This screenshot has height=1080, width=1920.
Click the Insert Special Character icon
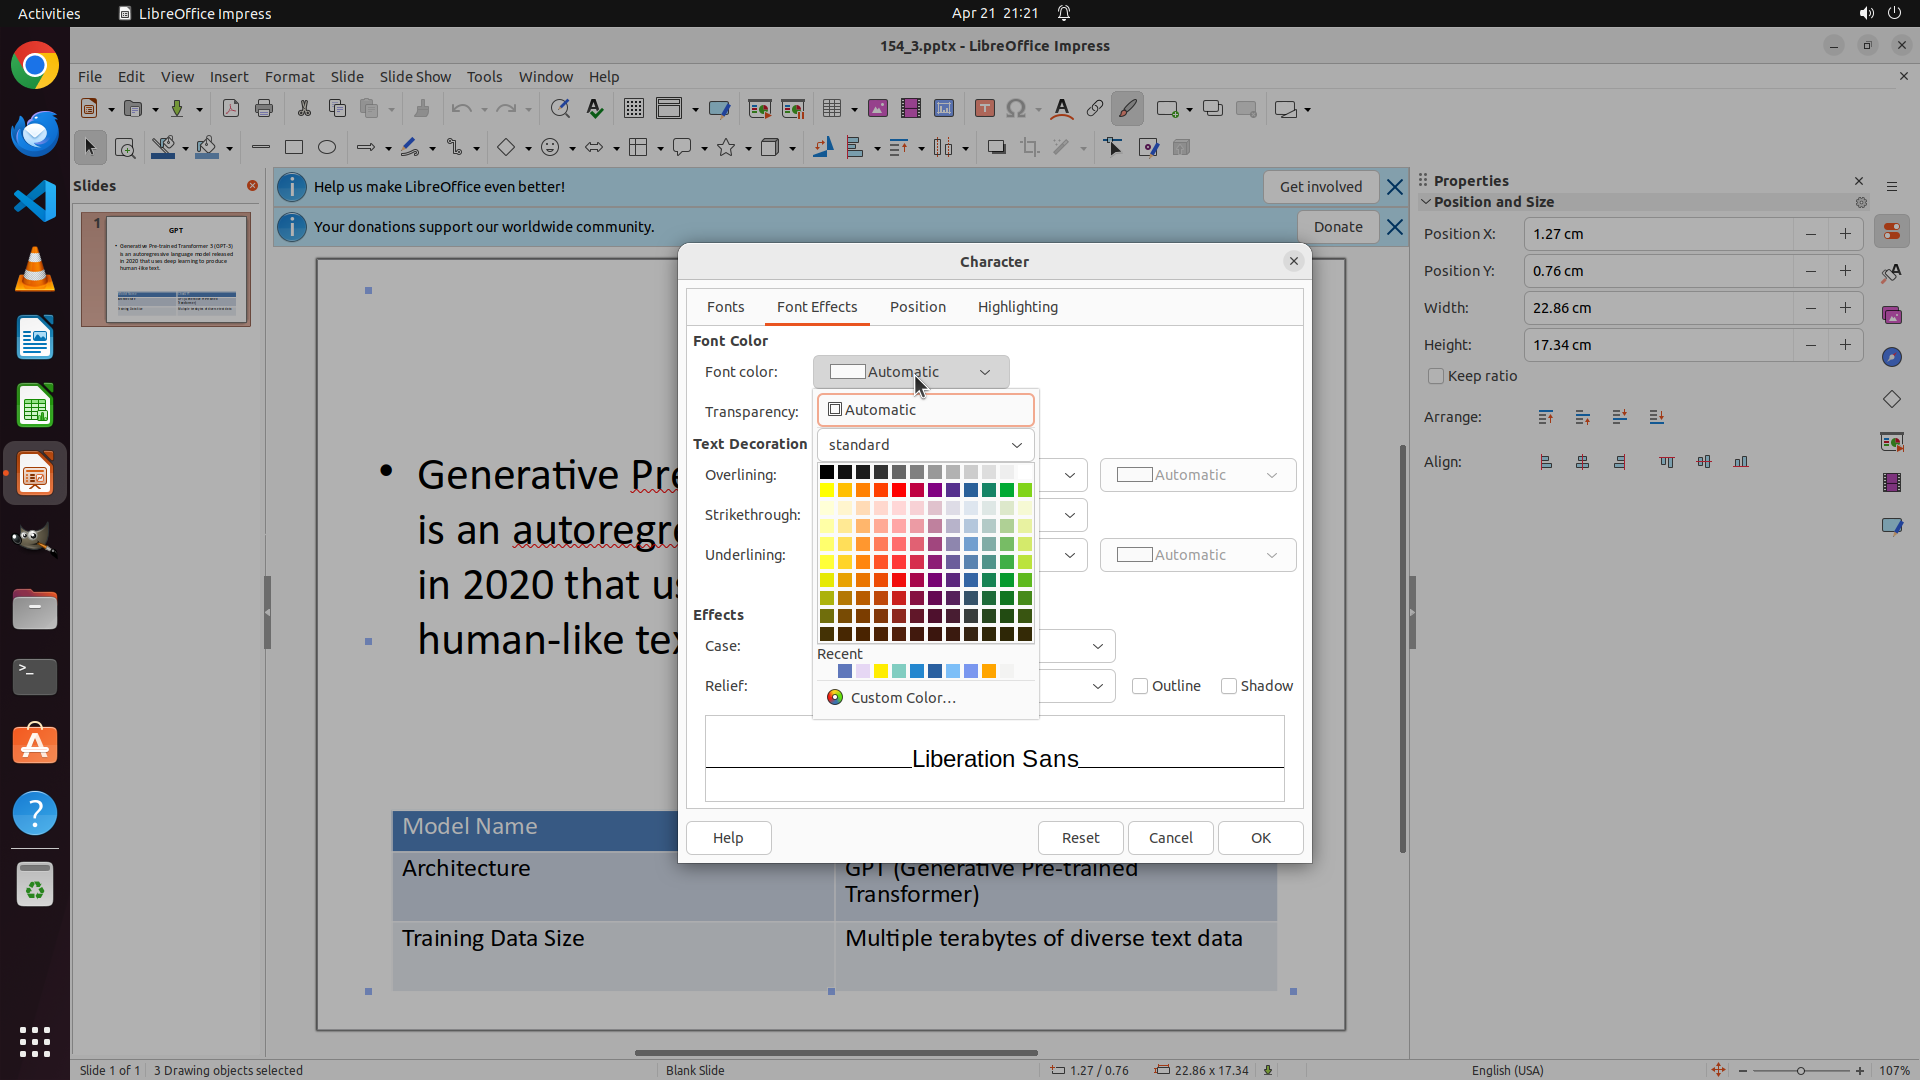(1016, 109)
